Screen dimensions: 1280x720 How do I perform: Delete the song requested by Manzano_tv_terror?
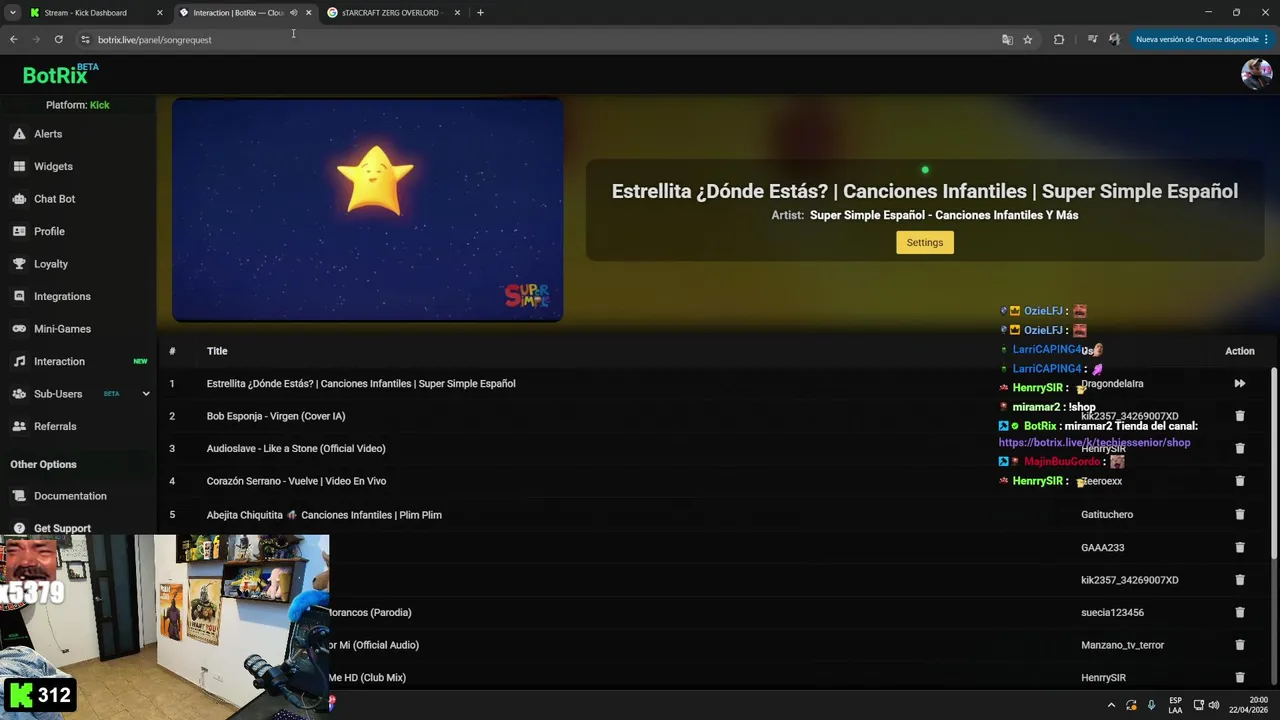coord(1240,645)
